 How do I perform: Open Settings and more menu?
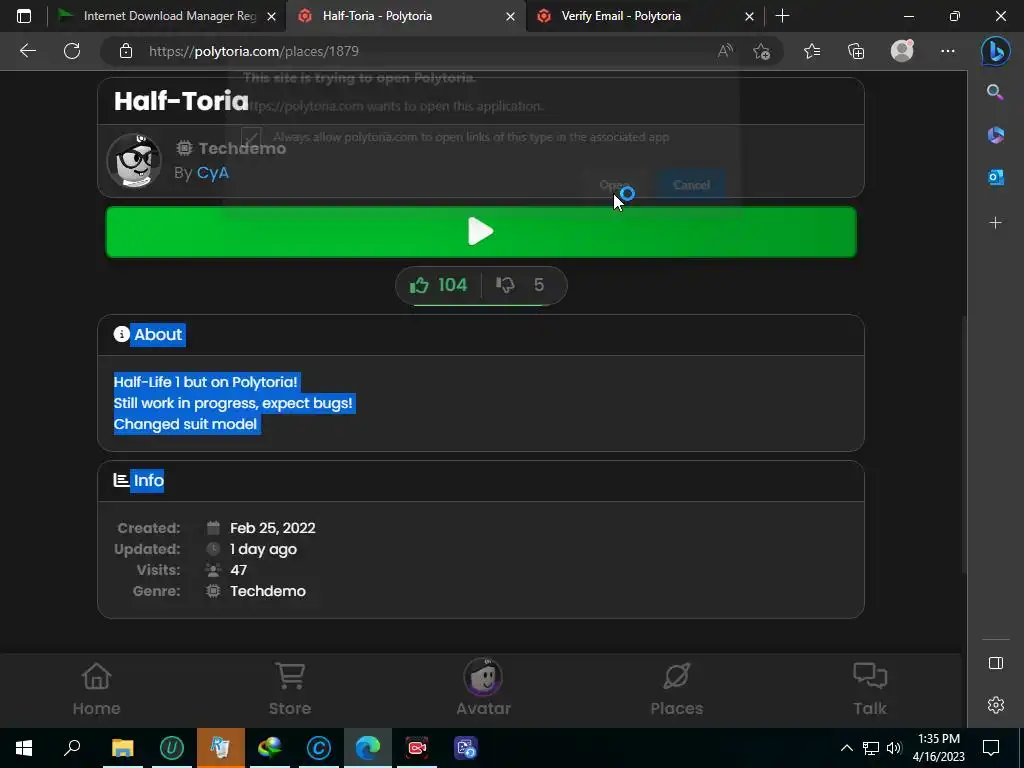click(948, 51)
